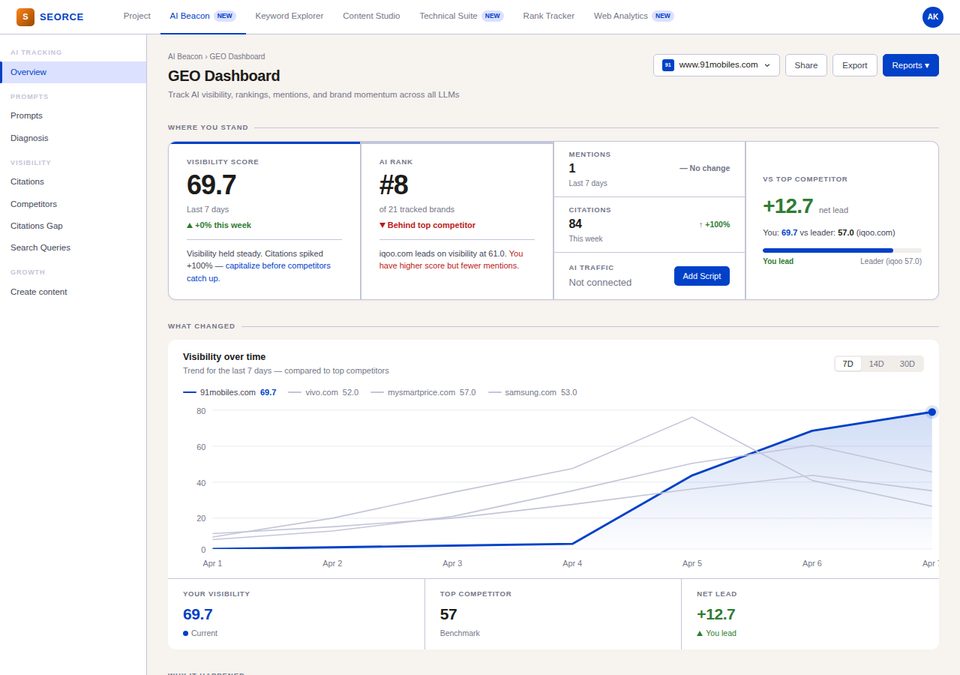Switch the chart to 14D range
This screenshot has height=675, width=960.
(x=876, y=364)
